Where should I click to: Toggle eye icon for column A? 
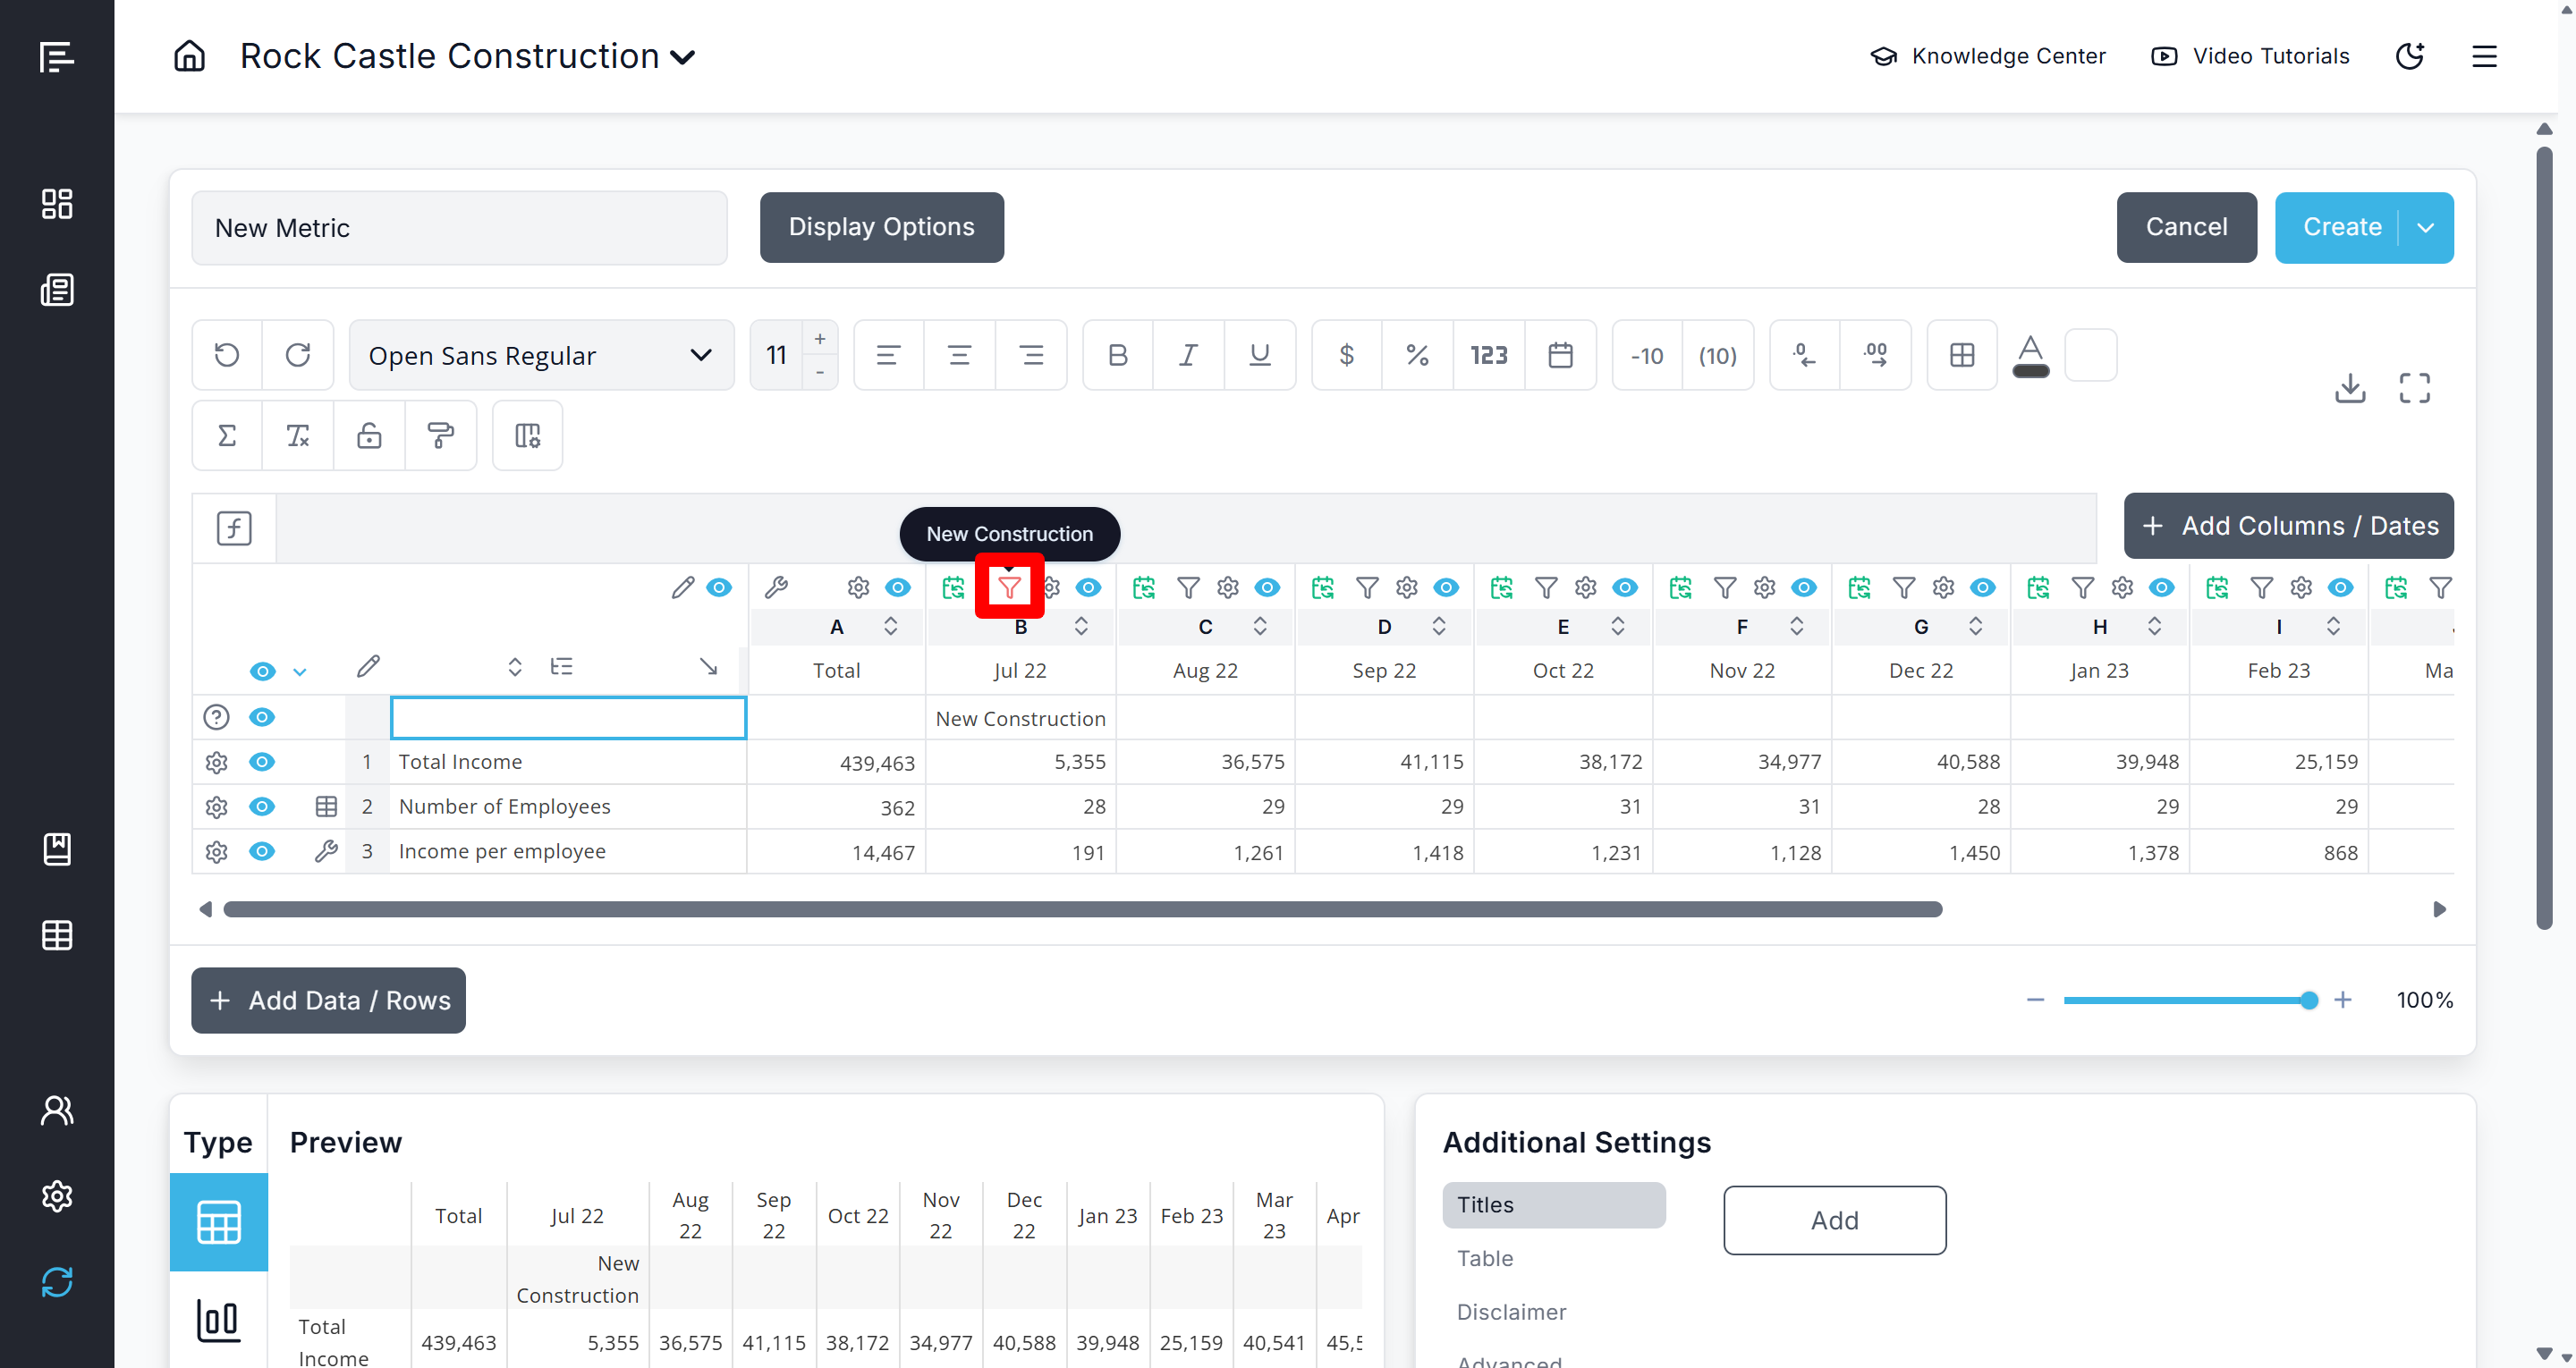[897, 588]
